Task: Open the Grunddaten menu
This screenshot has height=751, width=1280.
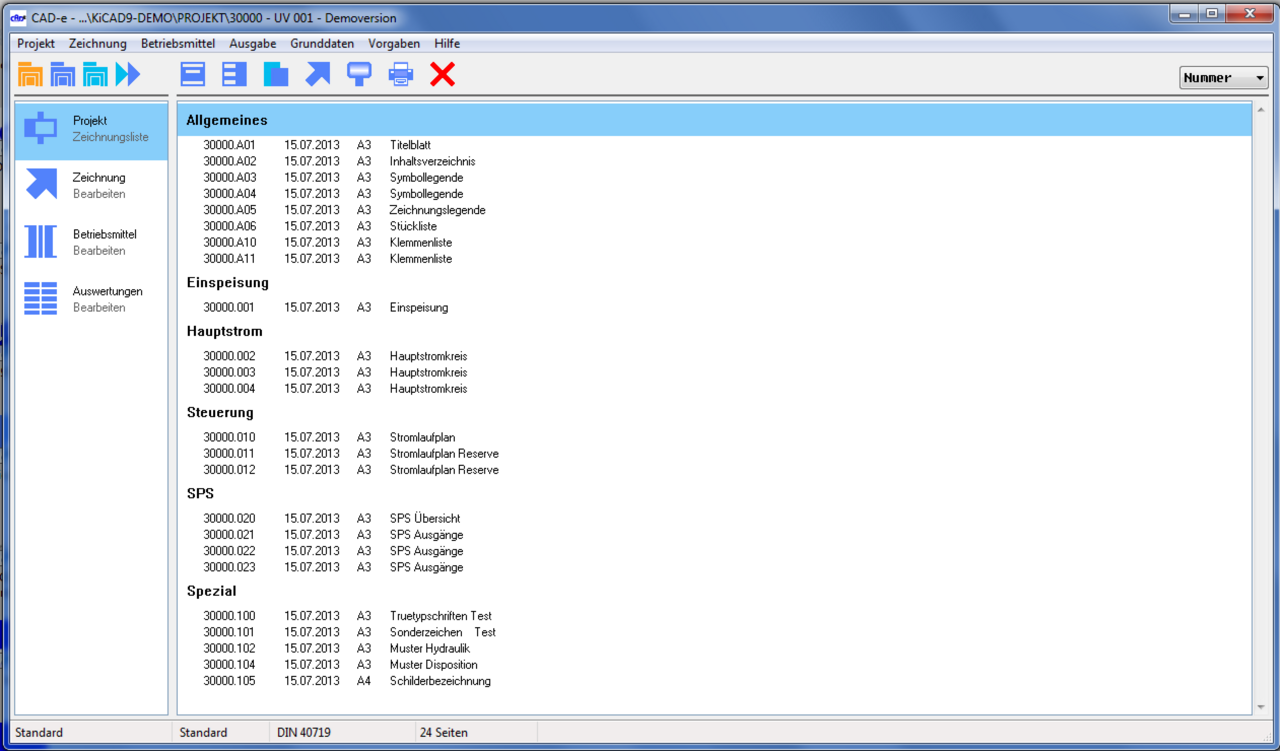Action: 322,44
